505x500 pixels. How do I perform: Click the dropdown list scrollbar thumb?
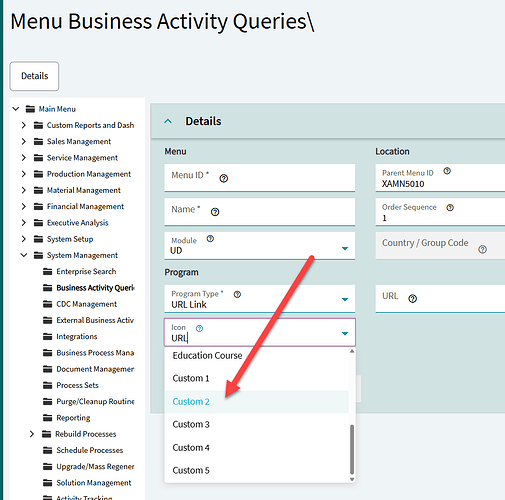352,449
